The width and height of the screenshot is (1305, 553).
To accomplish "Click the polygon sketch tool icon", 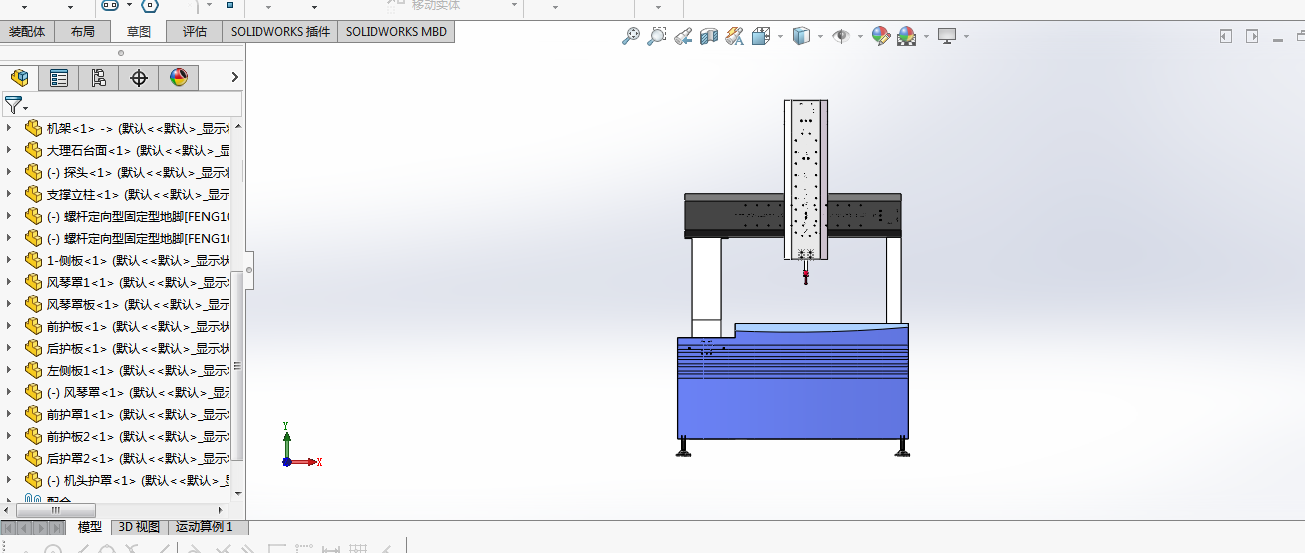I will (149, 4).
